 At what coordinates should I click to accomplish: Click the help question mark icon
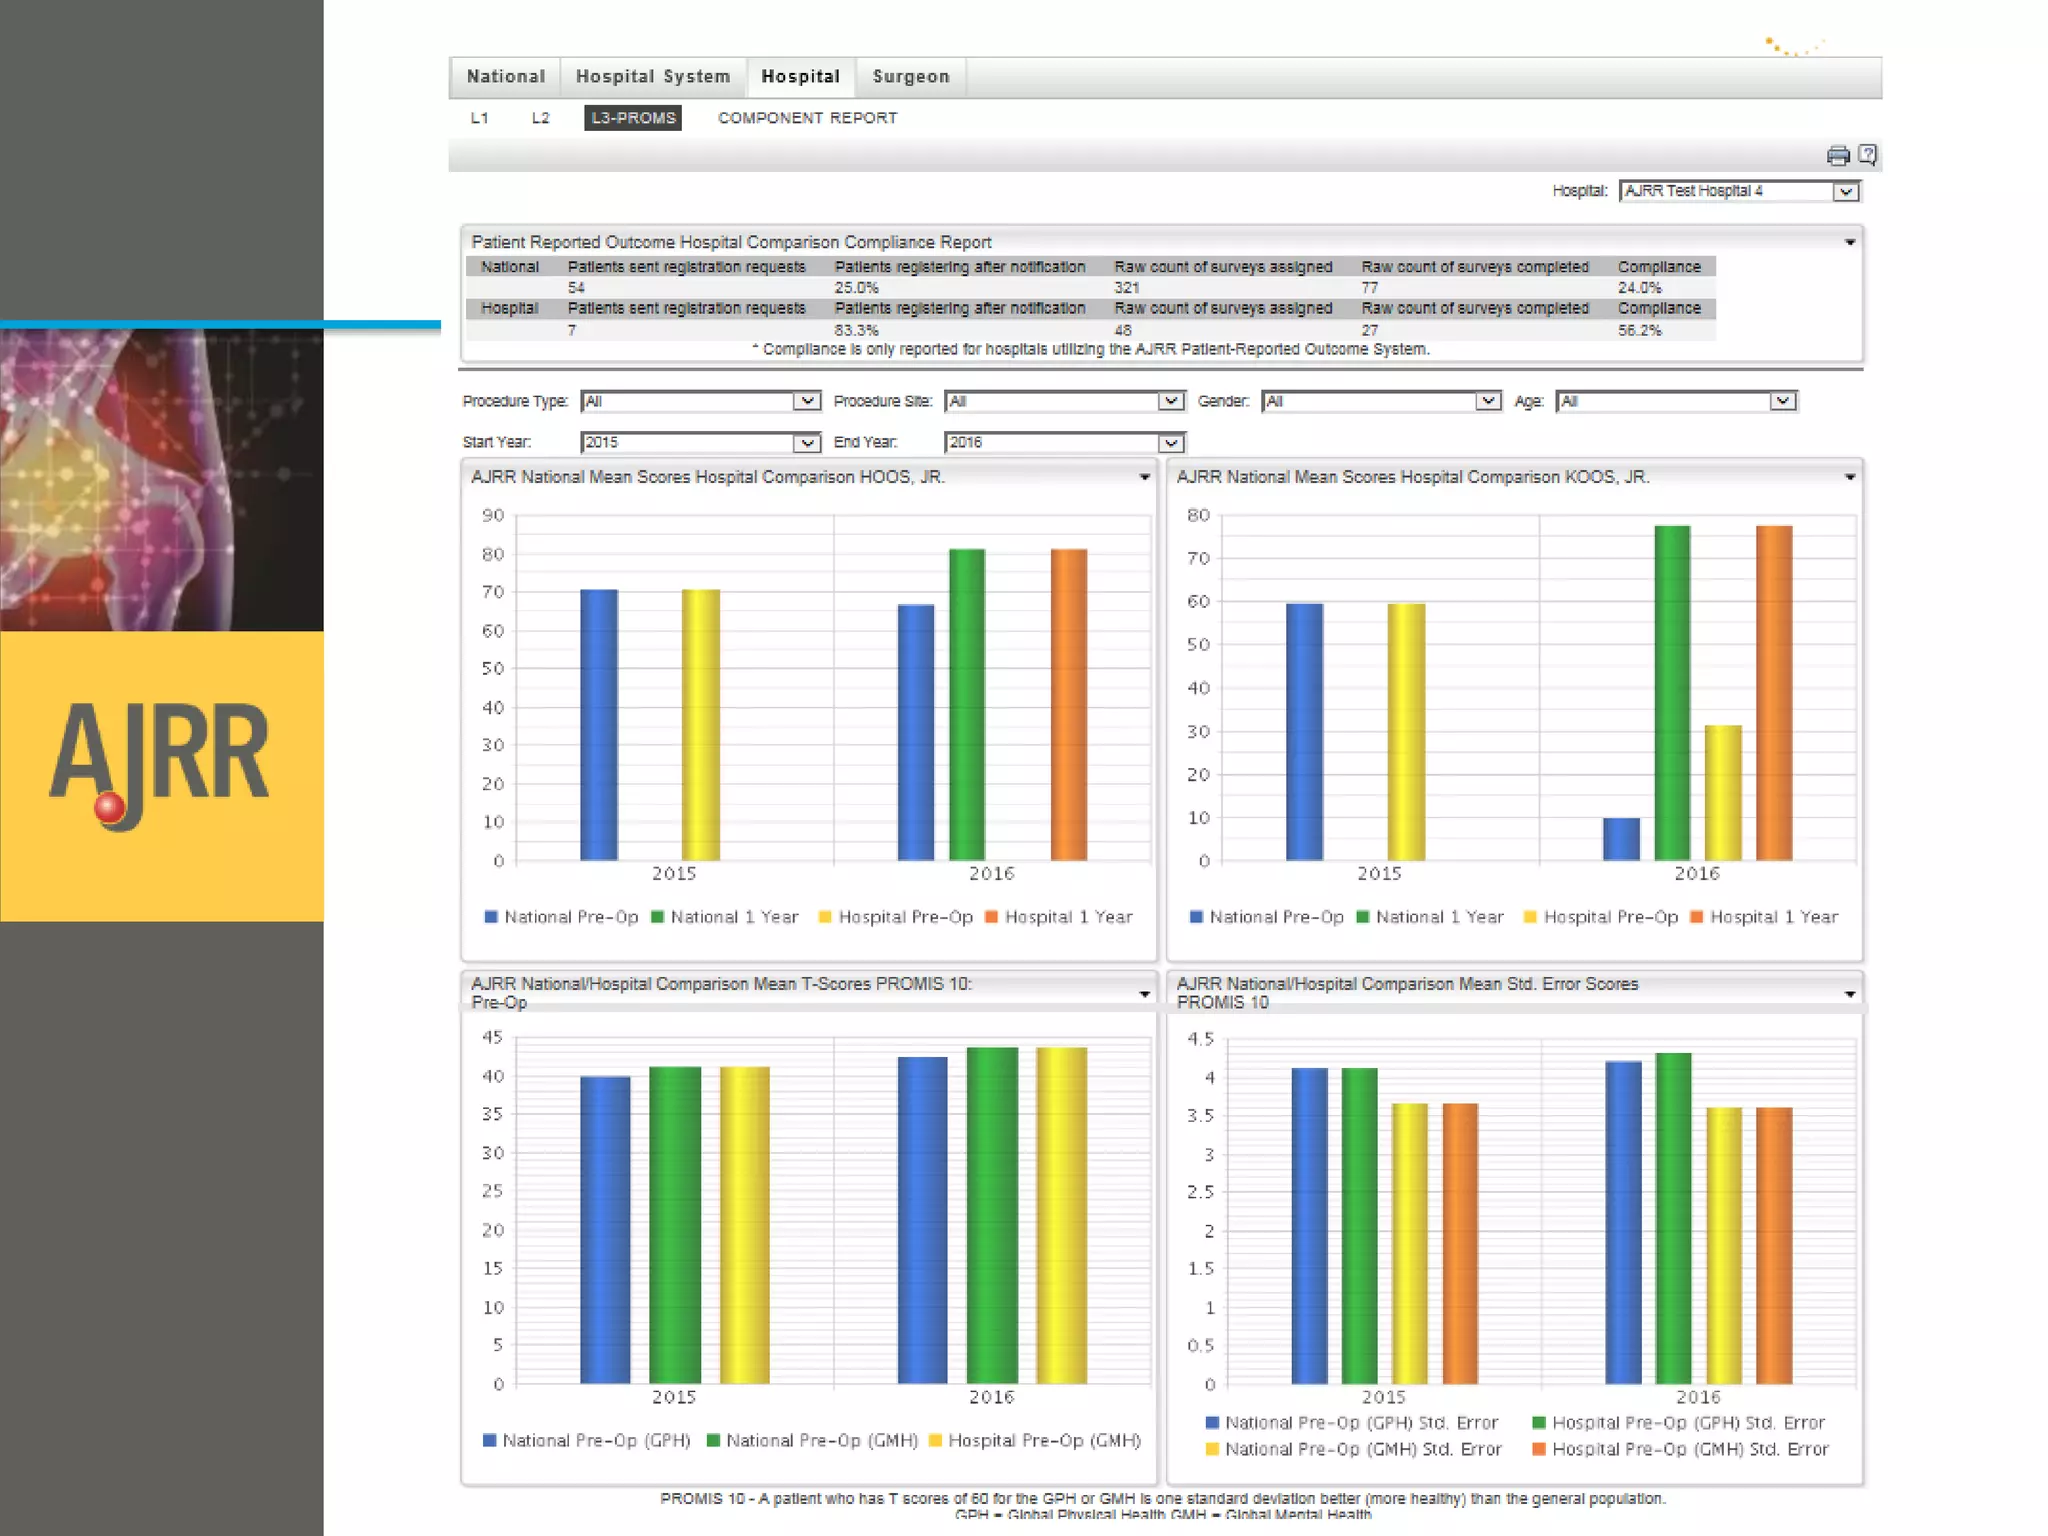[x=1867, y=155]
